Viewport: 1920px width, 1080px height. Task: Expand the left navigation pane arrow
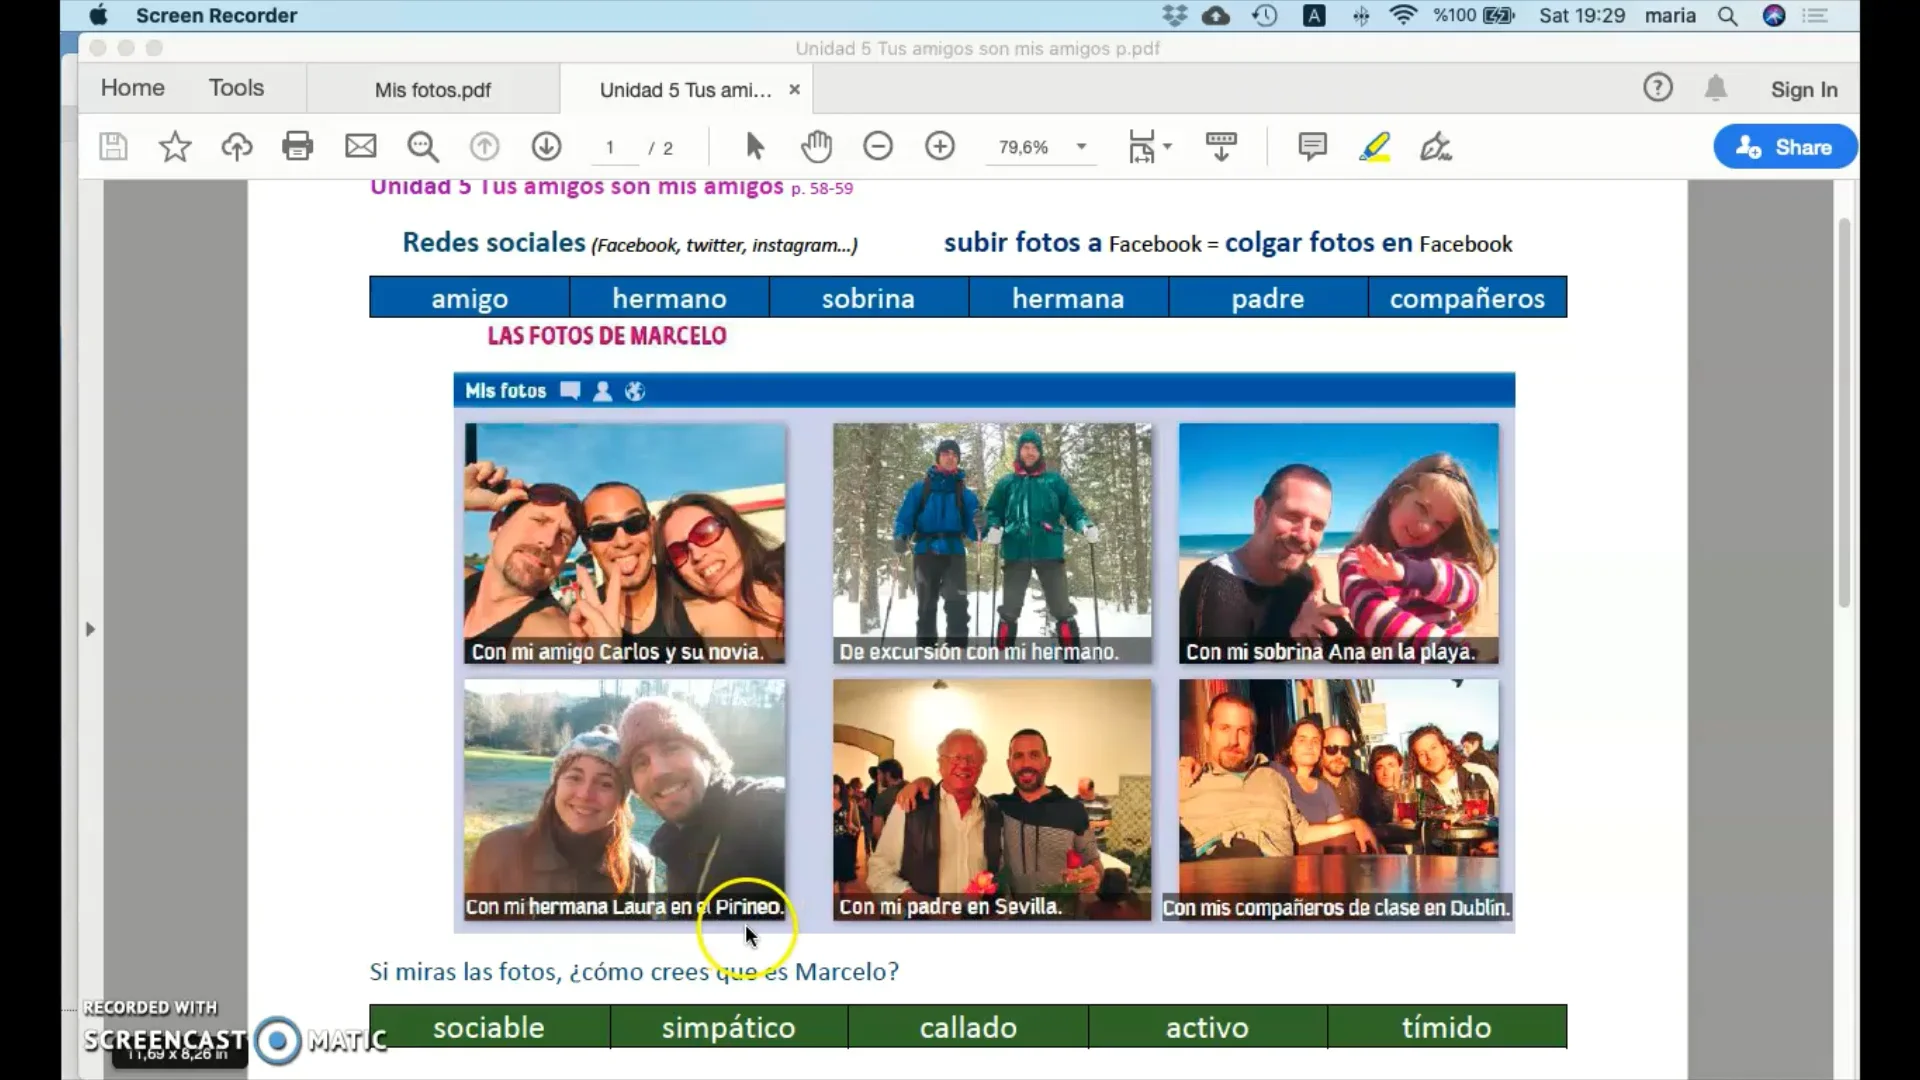(x=90, y=629)
